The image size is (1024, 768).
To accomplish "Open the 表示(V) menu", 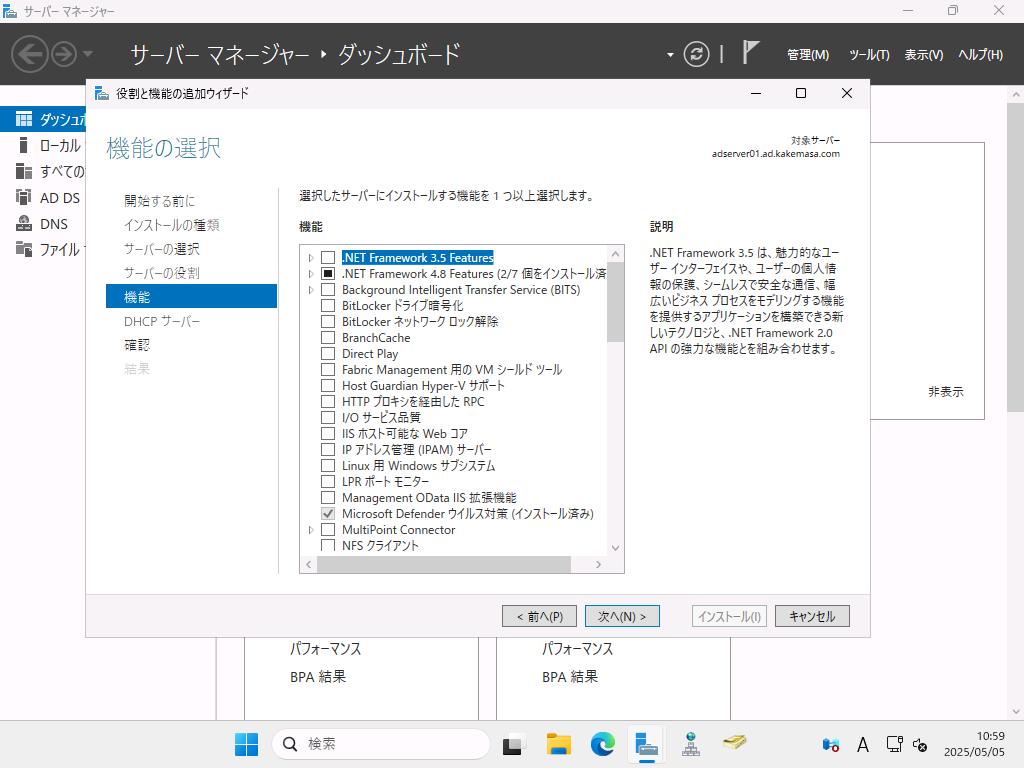I will [x=923, y=55].
